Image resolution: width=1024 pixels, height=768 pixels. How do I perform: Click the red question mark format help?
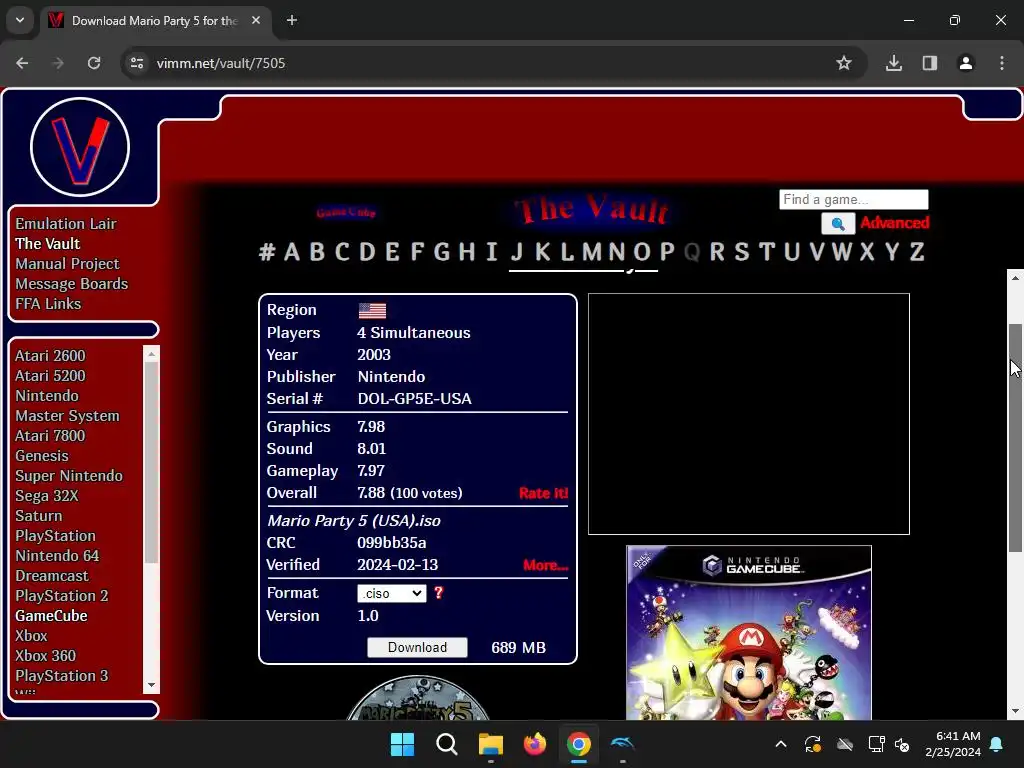pyautogui.click(x=438, y=592)
